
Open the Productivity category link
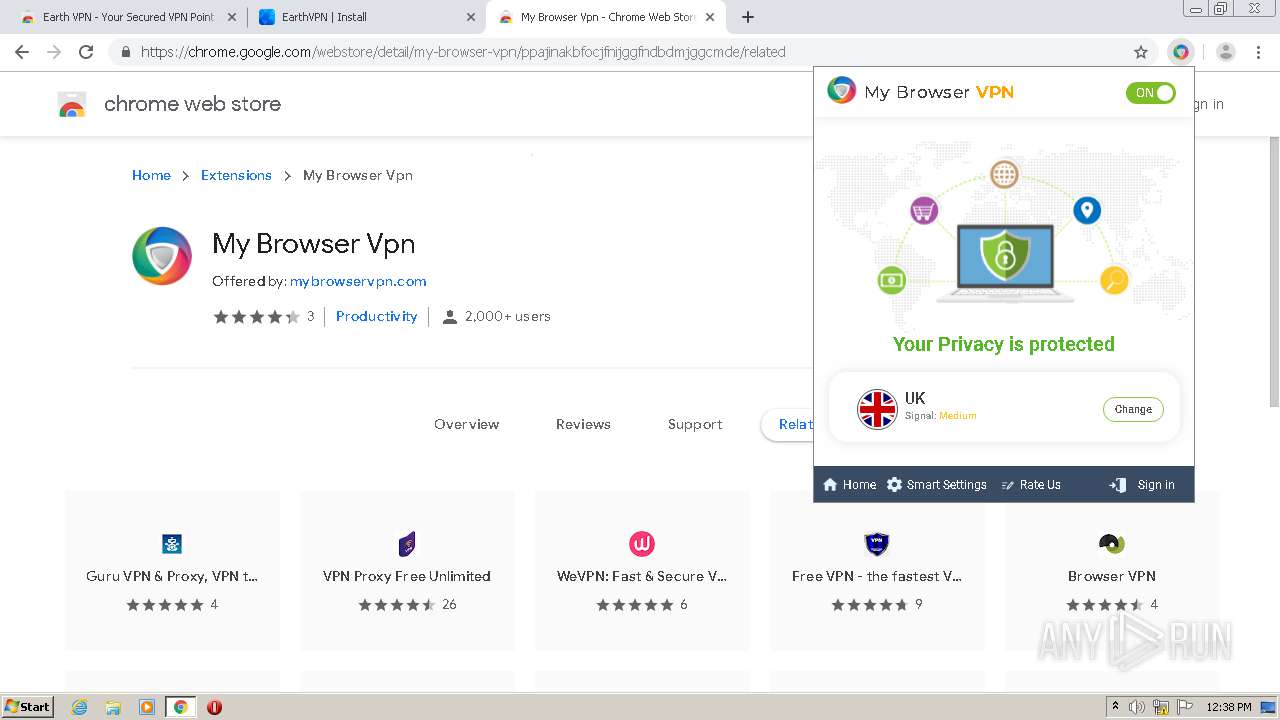376,316
